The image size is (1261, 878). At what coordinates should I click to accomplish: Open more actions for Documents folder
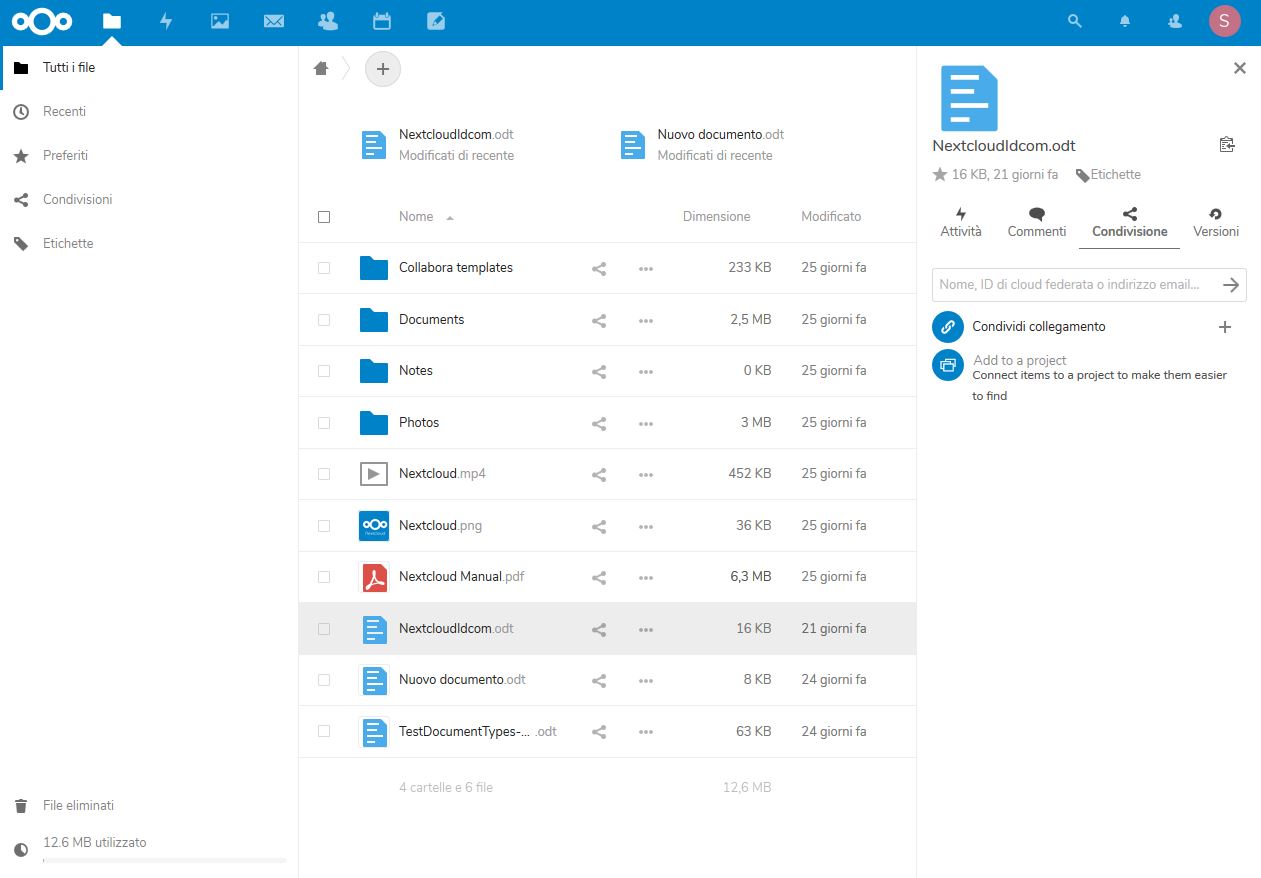click(646, 320)
